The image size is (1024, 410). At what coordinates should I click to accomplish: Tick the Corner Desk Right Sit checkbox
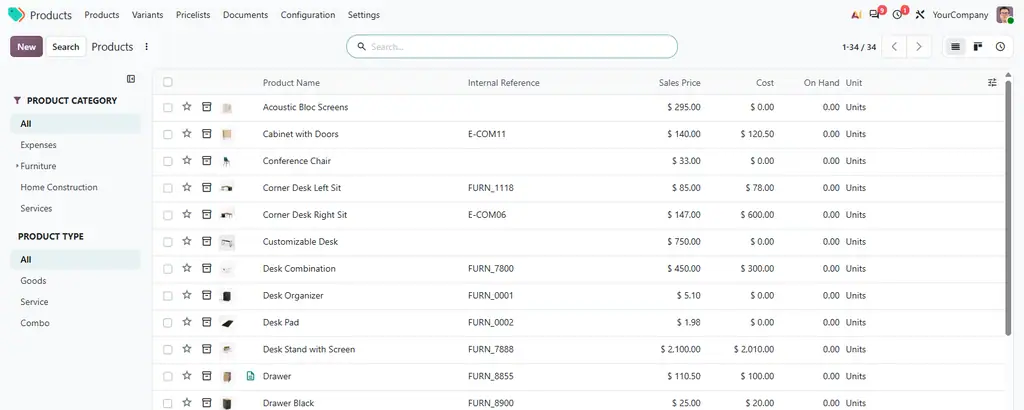click(x=168, y=215)
